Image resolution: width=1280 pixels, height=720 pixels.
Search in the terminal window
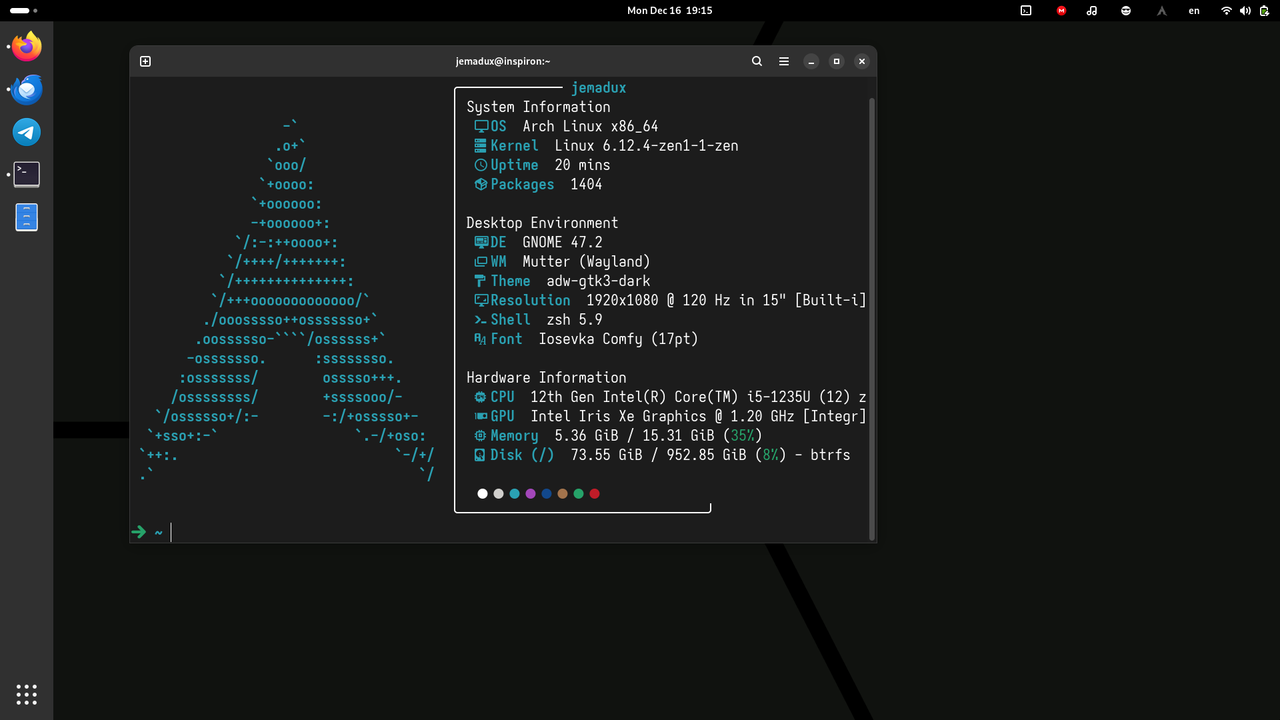[x=757, y=61]
